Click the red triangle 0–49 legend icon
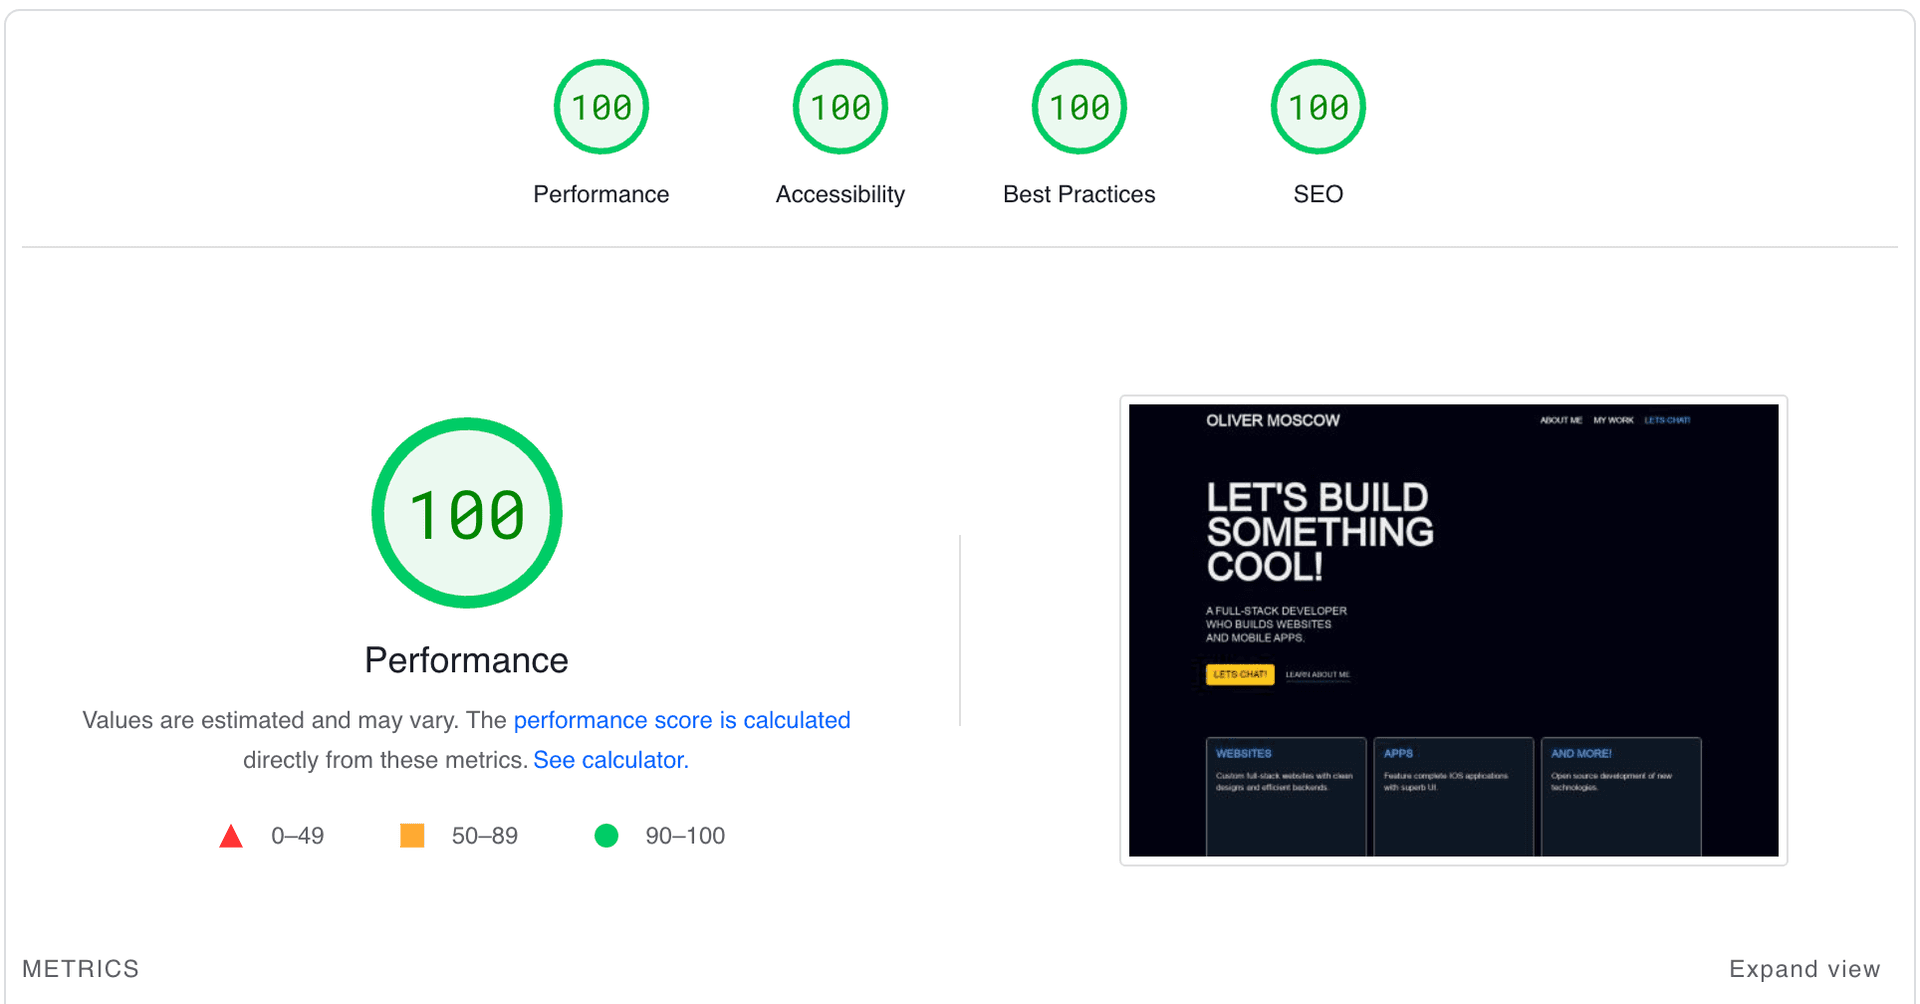This screenshot has height=1004, width=1920. point(231,836)
